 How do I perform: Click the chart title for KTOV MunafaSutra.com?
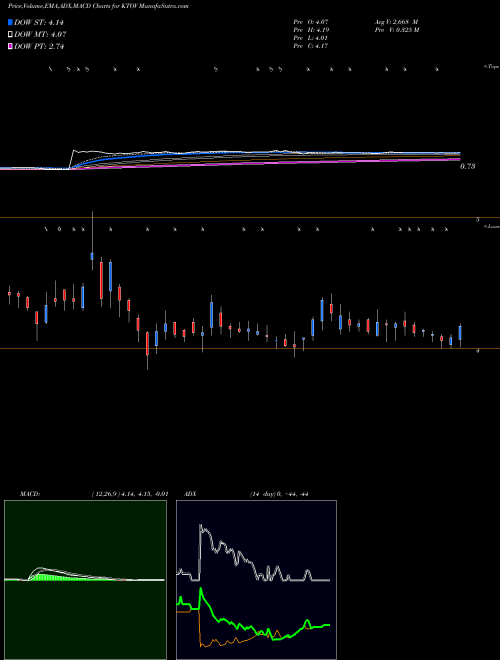(x=98, y=6)
